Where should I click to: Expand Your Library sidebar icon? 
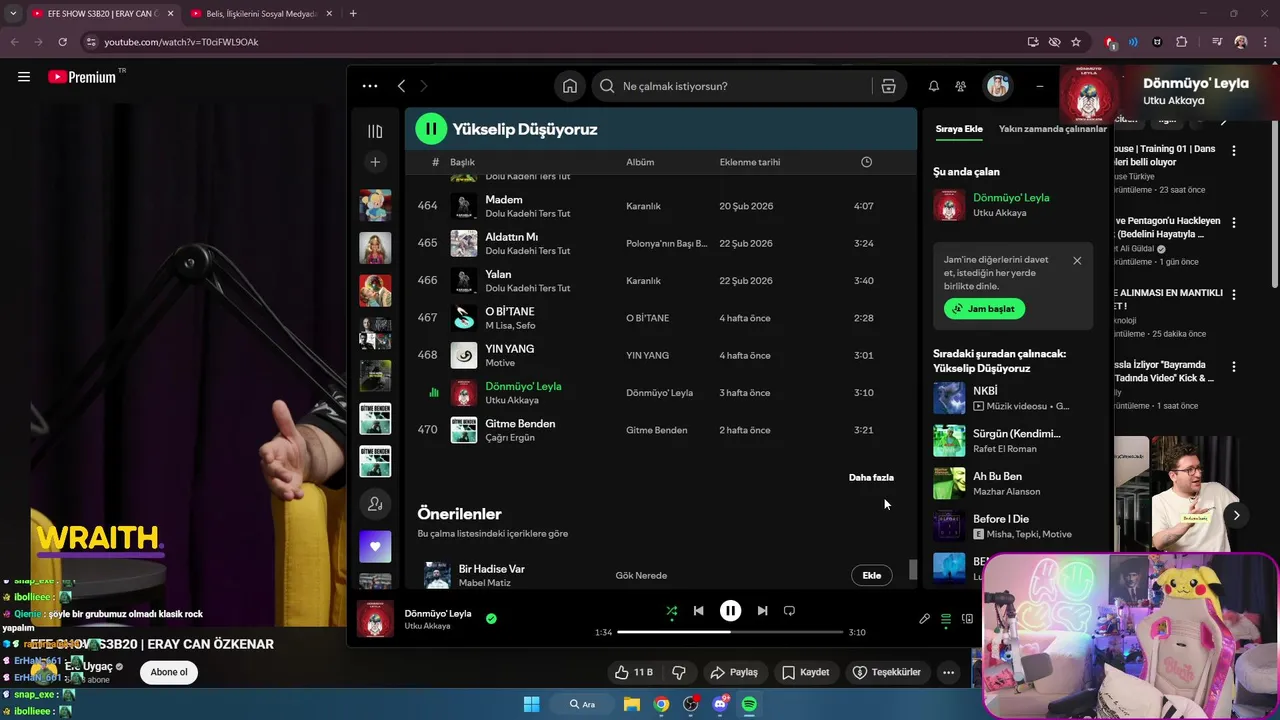tap(375, 131)
